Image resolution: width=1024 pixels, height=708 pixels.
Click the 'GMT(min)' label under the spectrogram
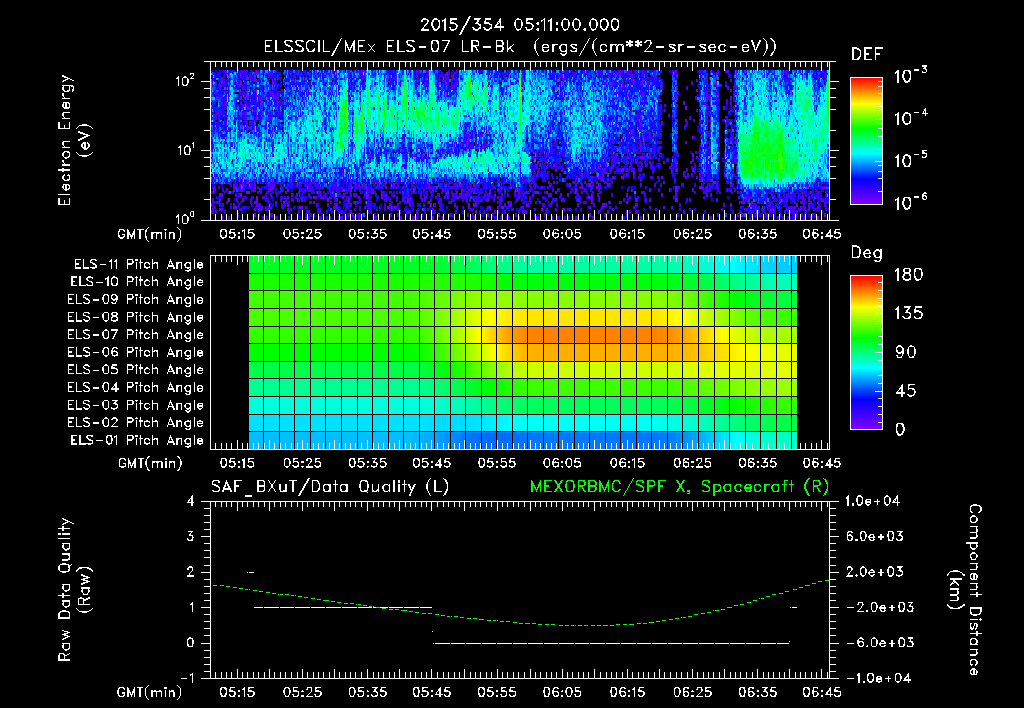point(150,234)
